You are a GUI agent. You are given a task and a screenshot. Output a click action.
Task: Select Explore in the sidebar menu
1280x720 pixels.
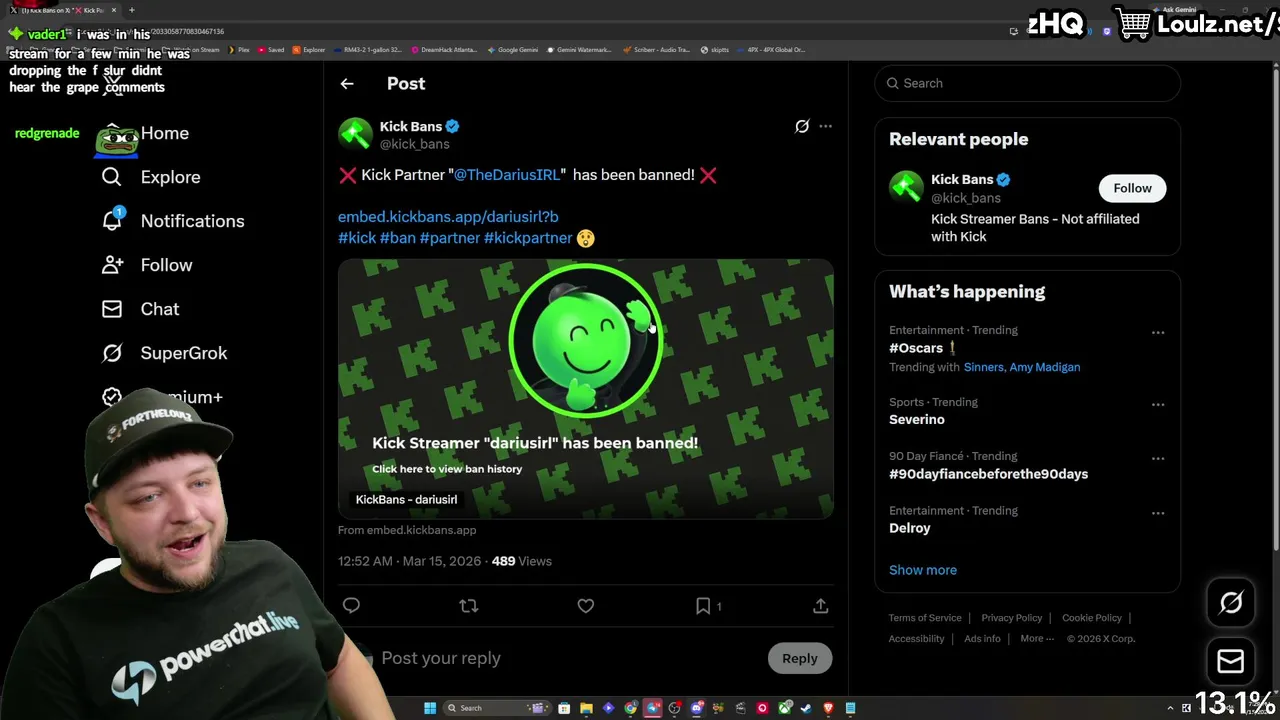point(170,177)
